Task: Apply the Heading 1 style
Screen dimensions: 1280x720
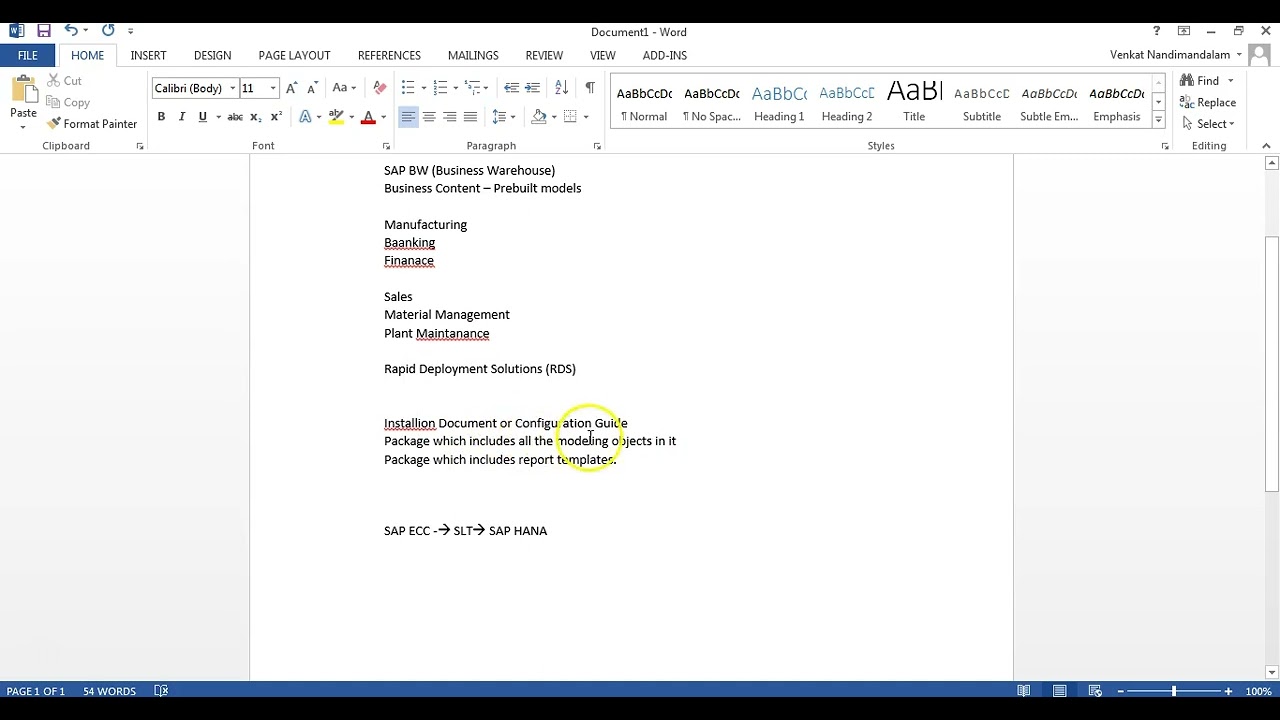Action: 779,102
